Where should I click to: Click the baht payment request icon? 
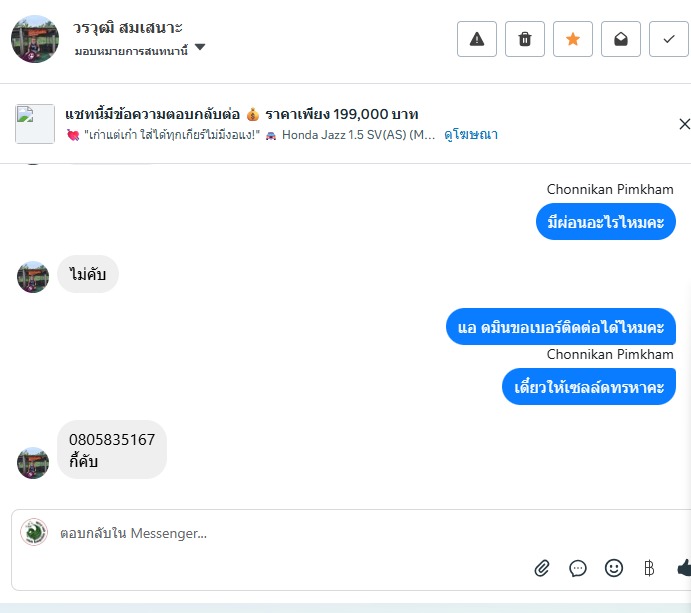[649, 568]
